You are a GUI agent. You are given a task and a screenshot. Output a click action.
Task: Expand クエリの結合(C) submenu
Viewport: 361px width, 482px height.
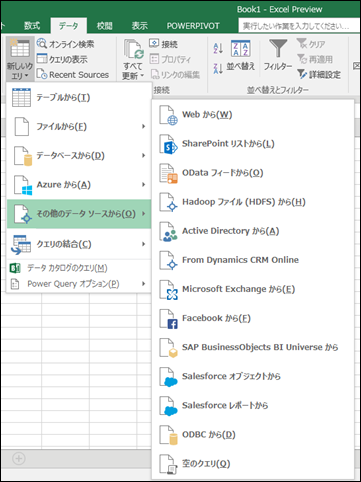79,244
